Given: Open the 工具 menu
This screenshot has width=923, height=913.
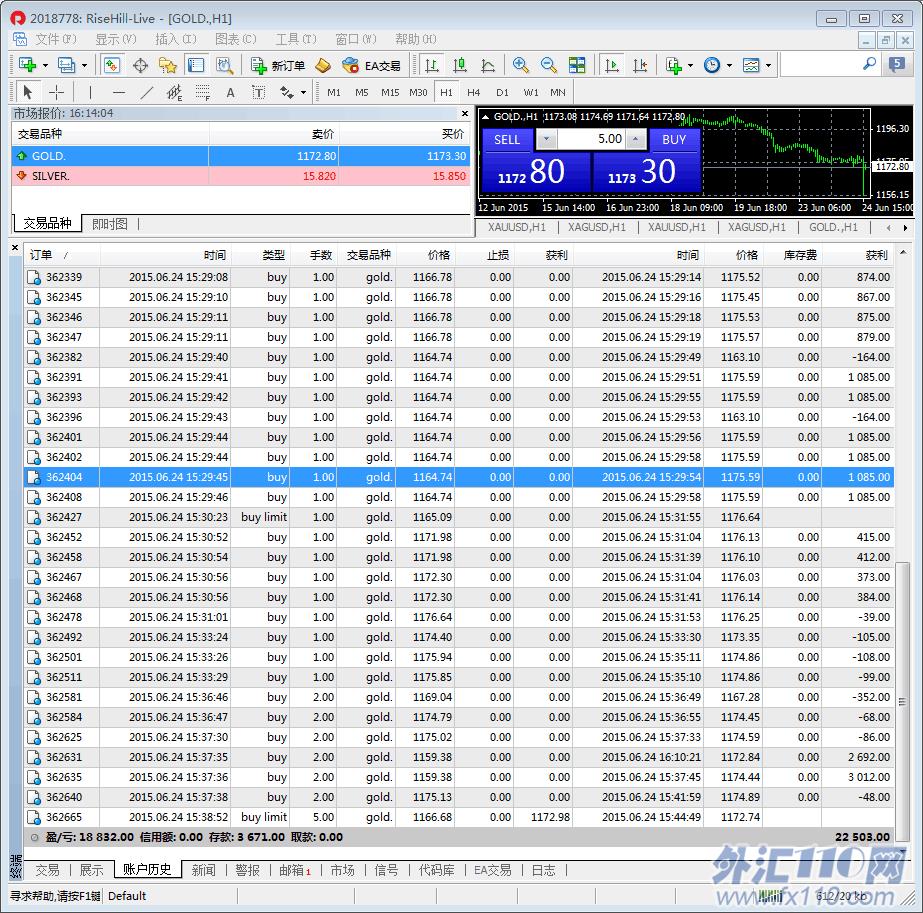Looking at the screenshot, I should [x=296, y=39].
